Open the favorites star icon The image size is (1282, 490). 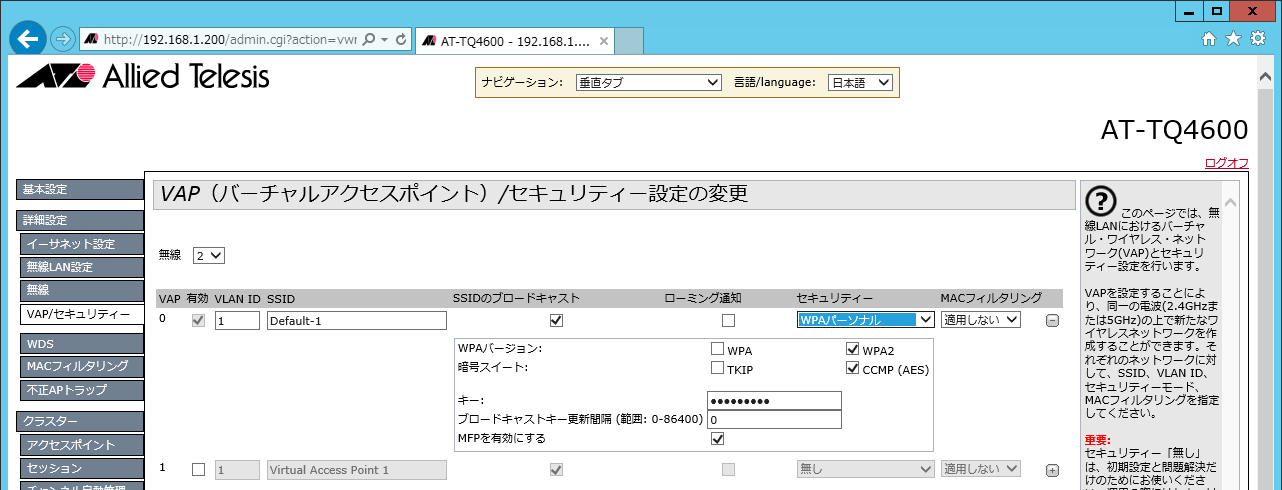(x=1233, y=39)
